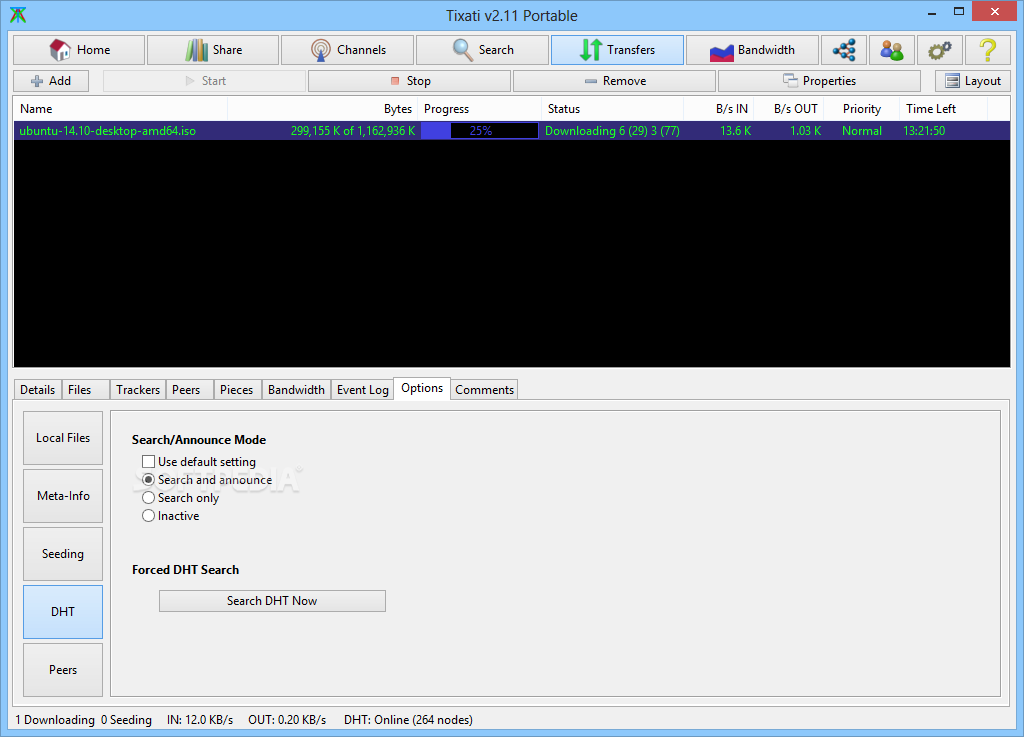1024x737 pixels.
Task: Open Local Files options
Action: point(63,438)
